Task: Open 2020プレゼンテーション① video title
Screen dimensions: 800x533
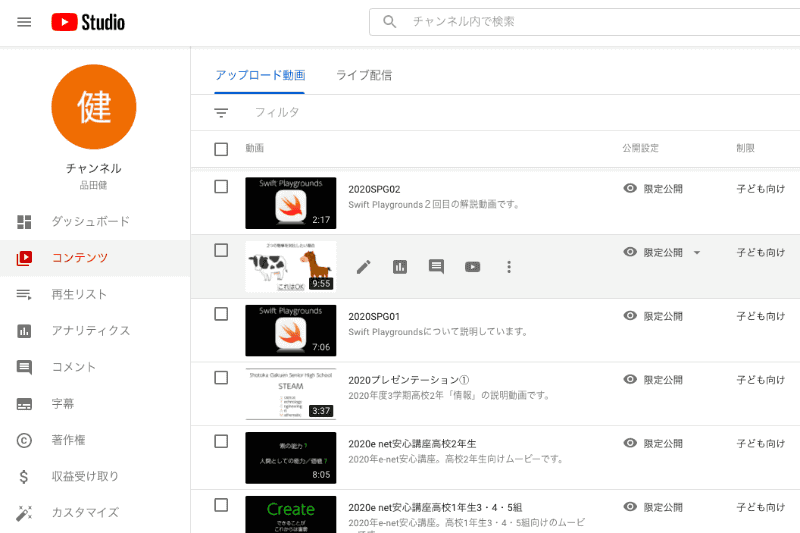Action: click(409, 380)
